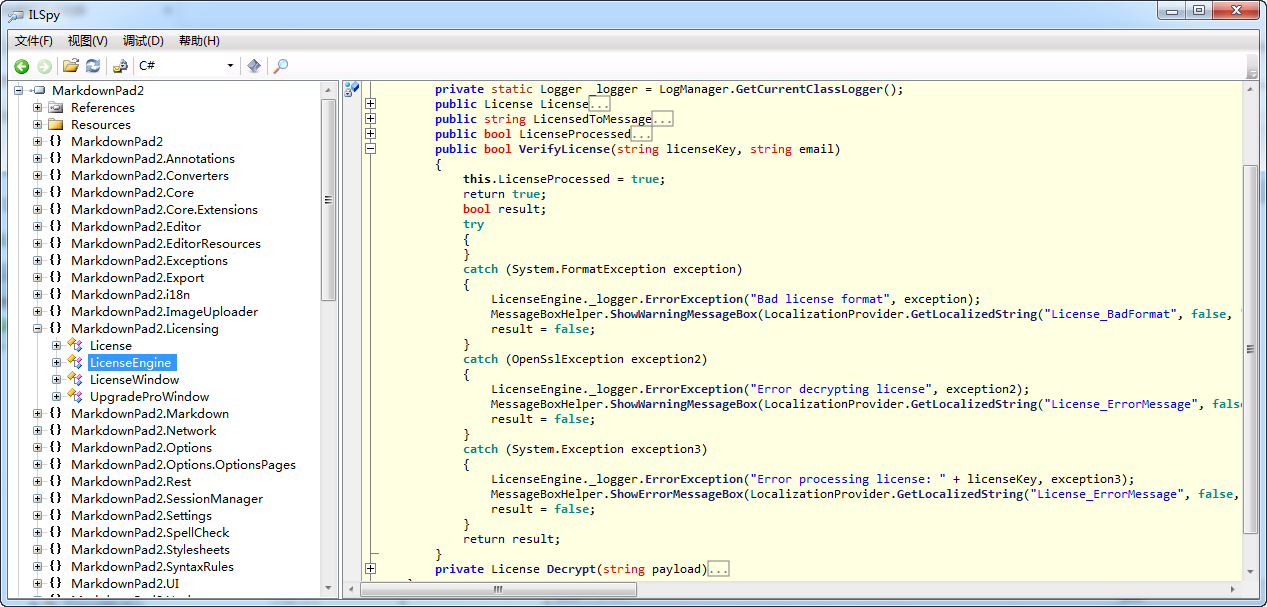Screen dimensions: 1267x607
Task: Expand the LicenseProcessed property code fold
Action: [371, 134]
